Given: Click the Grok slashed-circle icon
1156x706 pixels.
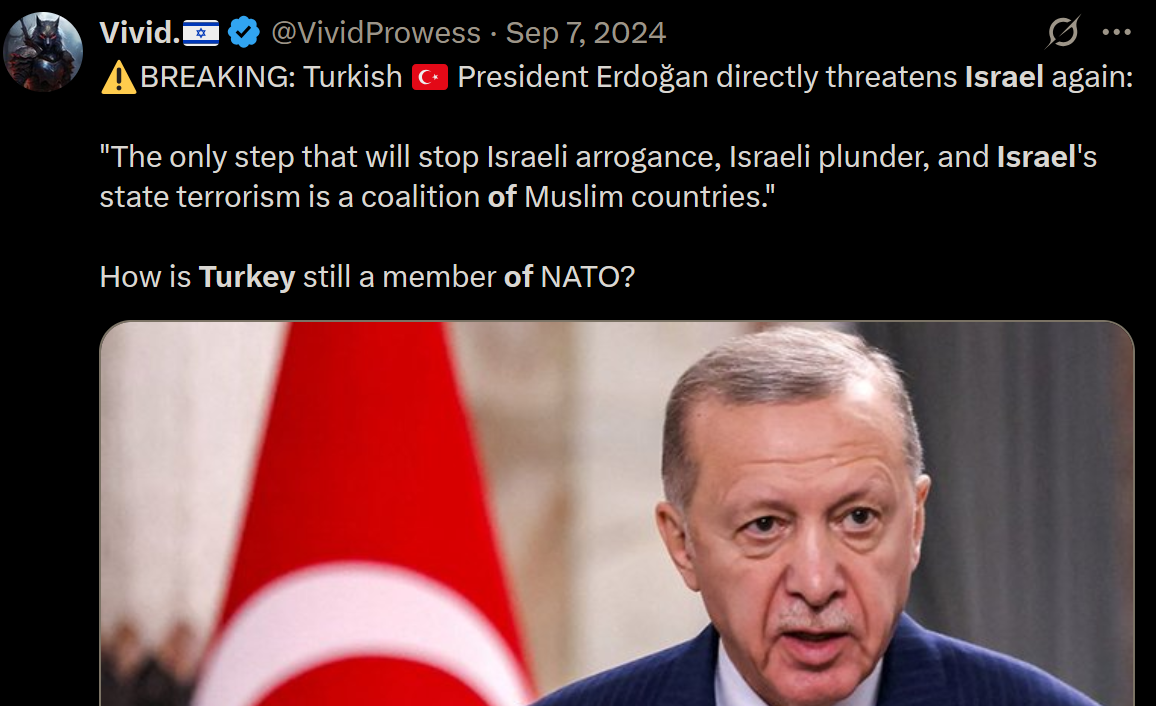Looking at the screenshot, I should click(1063, 32).
